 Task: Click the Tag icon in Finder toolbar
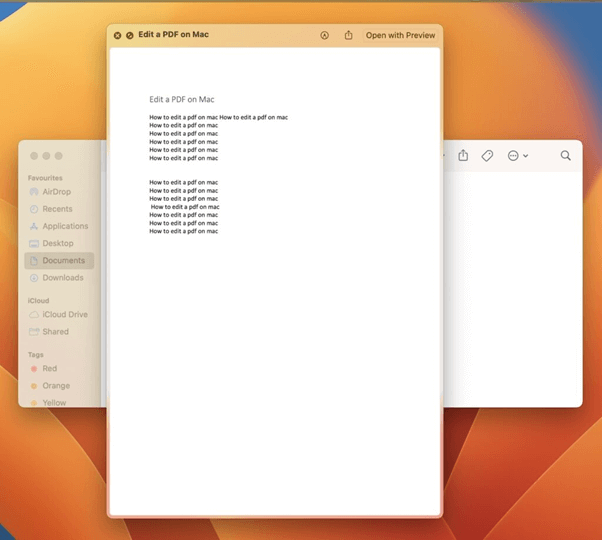(x=487, y=155)
